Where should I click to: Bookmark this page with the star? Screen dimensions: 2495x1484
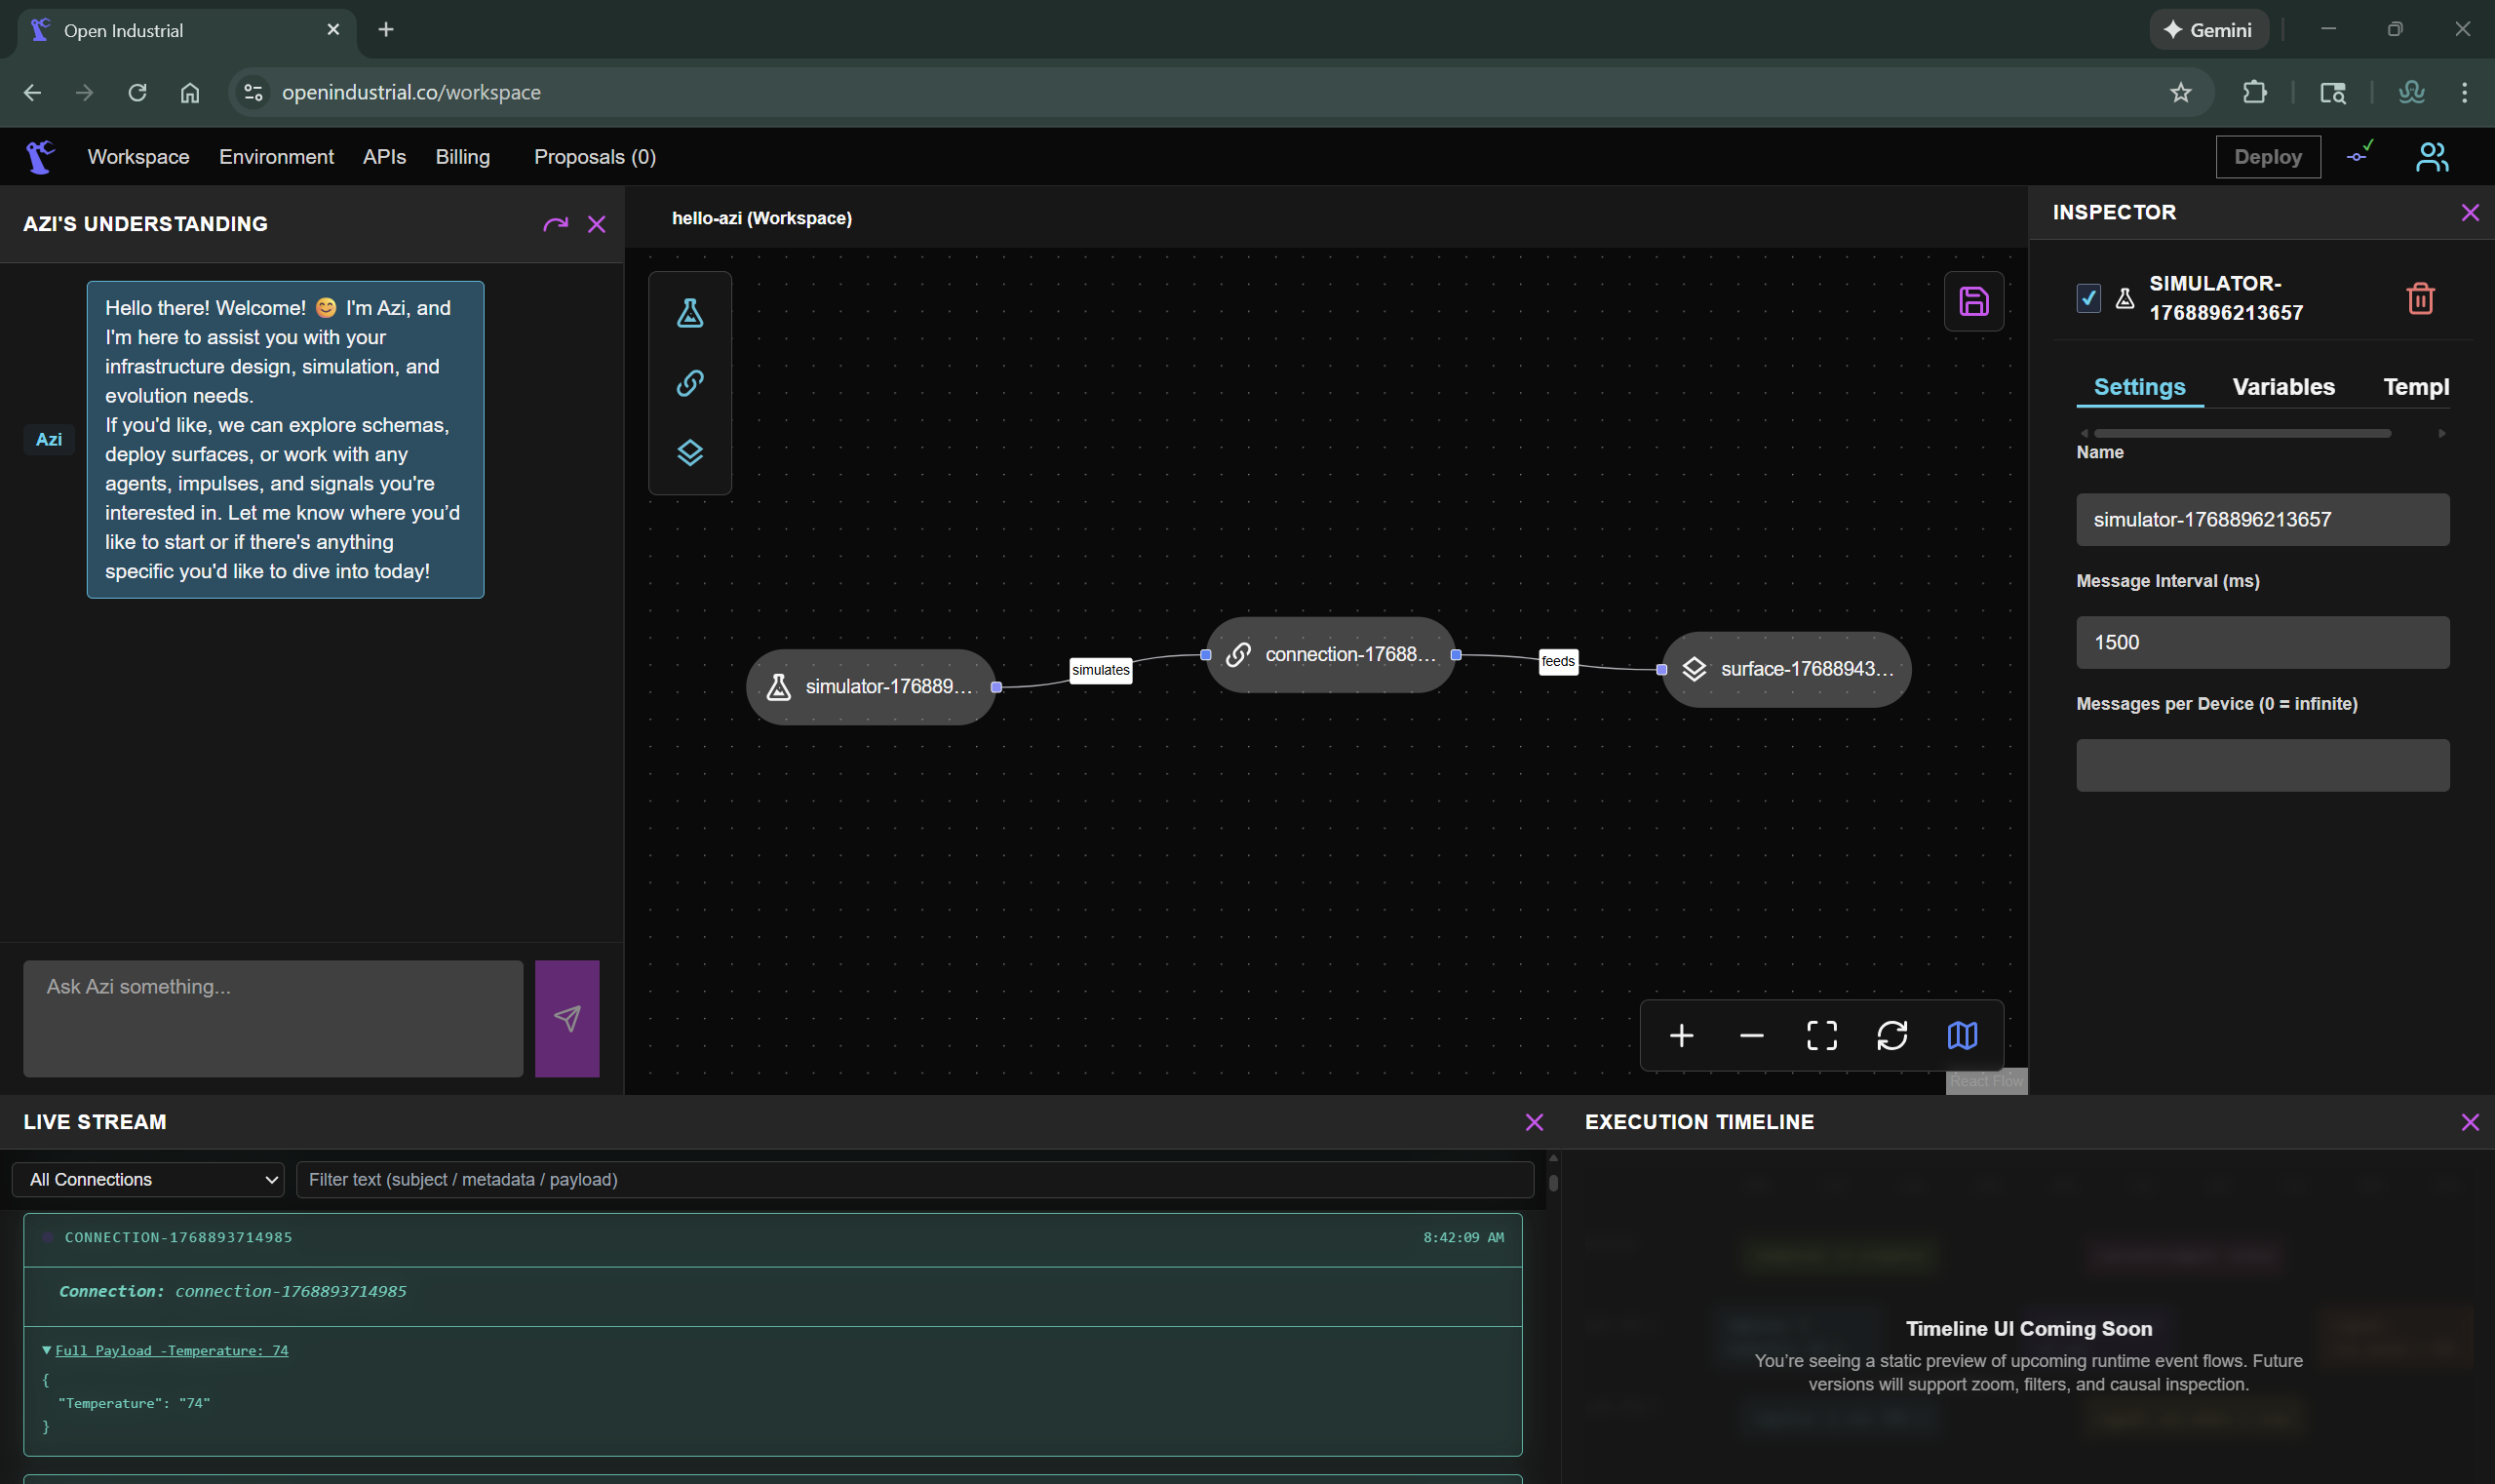2180,92
